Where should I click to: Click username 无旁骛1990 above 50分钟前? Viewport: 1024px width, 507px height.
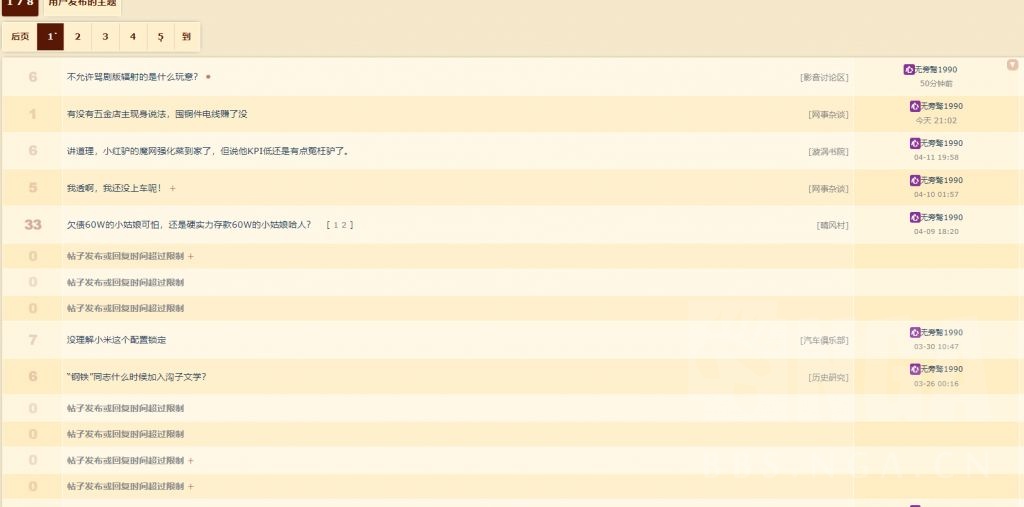click(x=936, y=69)
